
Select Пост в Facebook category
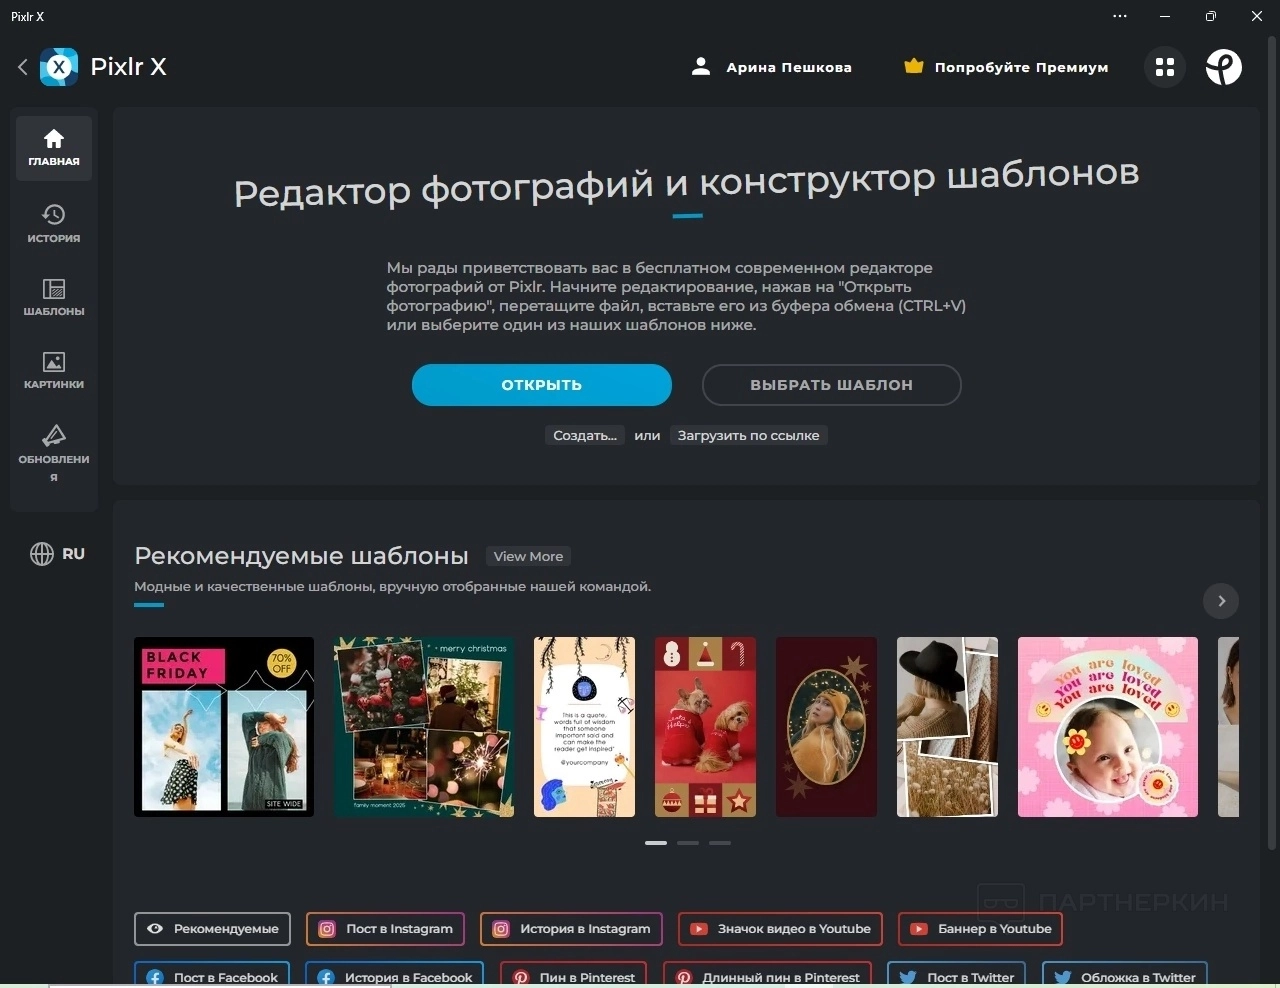point(212,975)
